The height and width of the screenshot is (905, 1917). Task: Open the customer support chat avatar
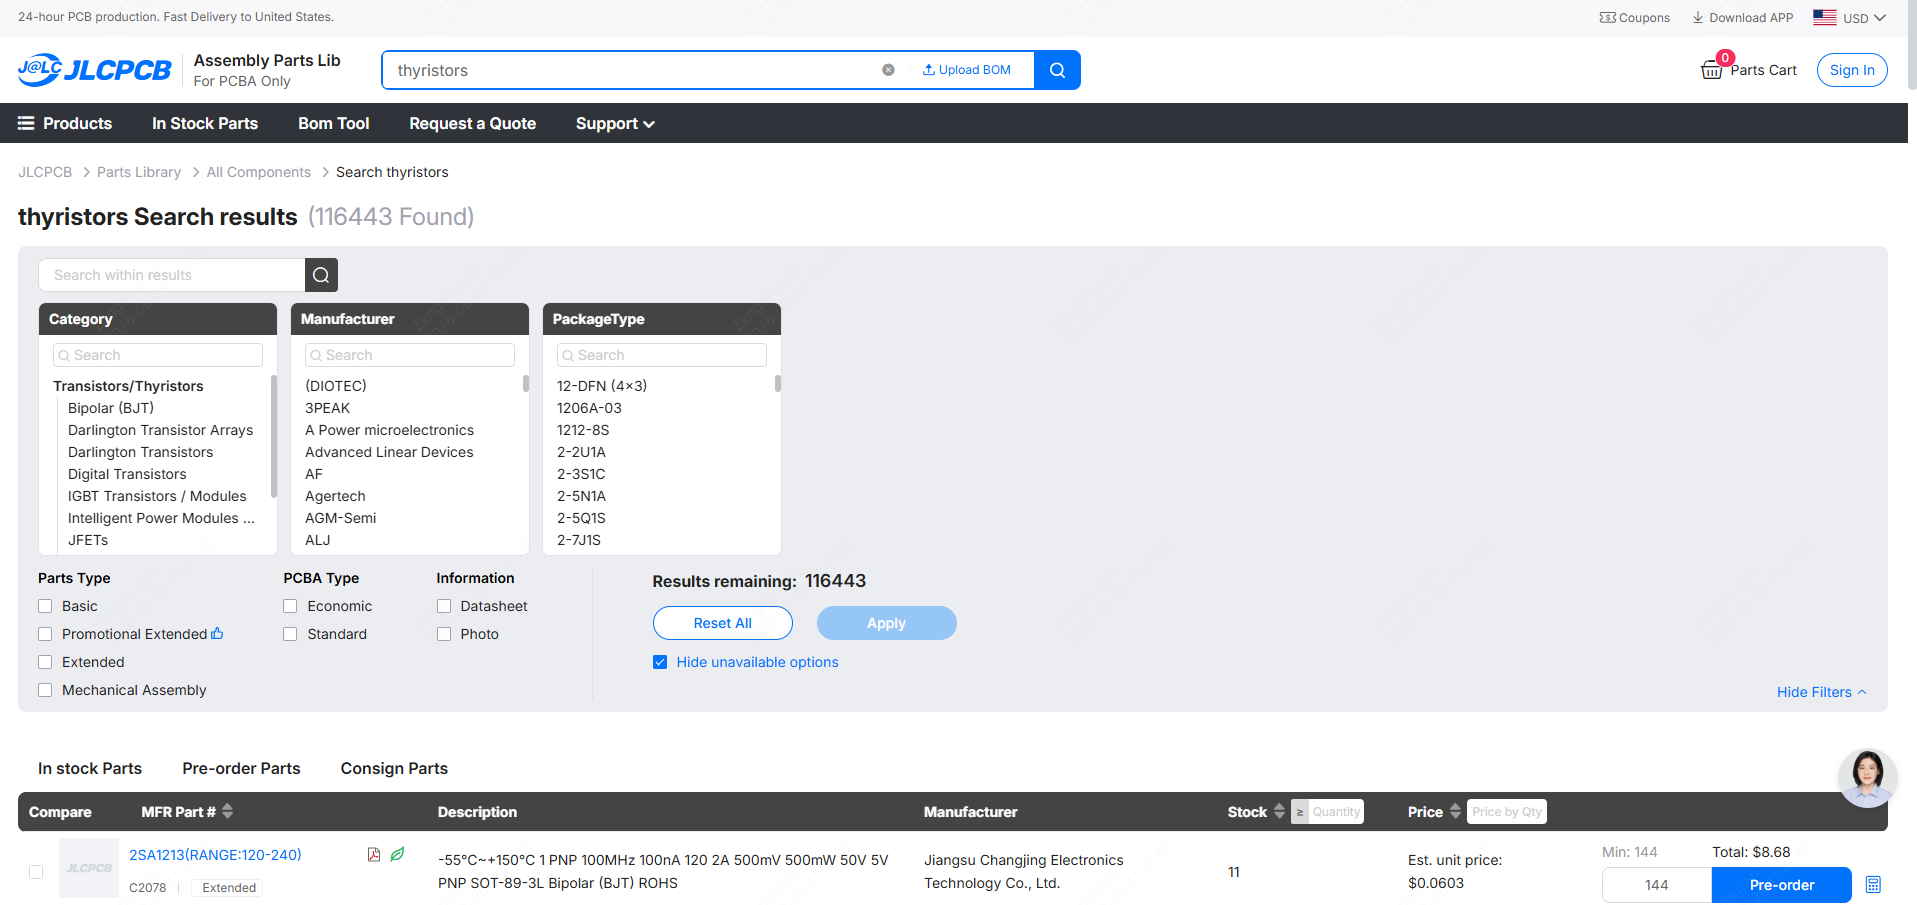click(1867, 777)
